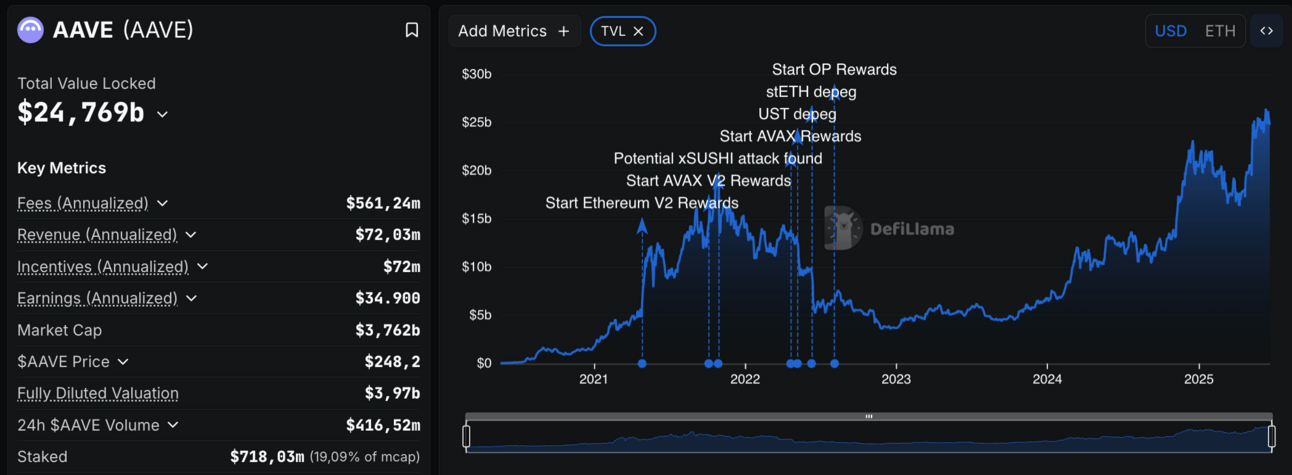
Task: Click the AAVE protocol logo icon
Action: pyautogui.click(x=31, y=30)
